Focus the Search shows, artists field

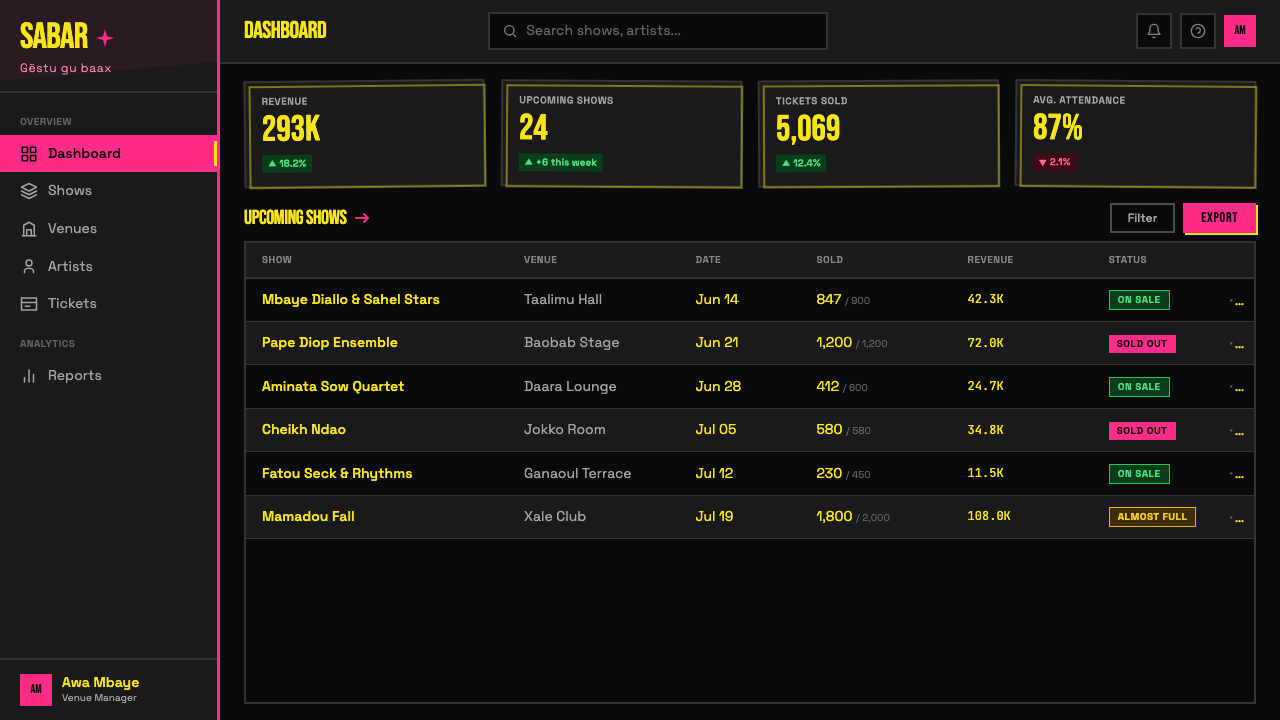657,31
